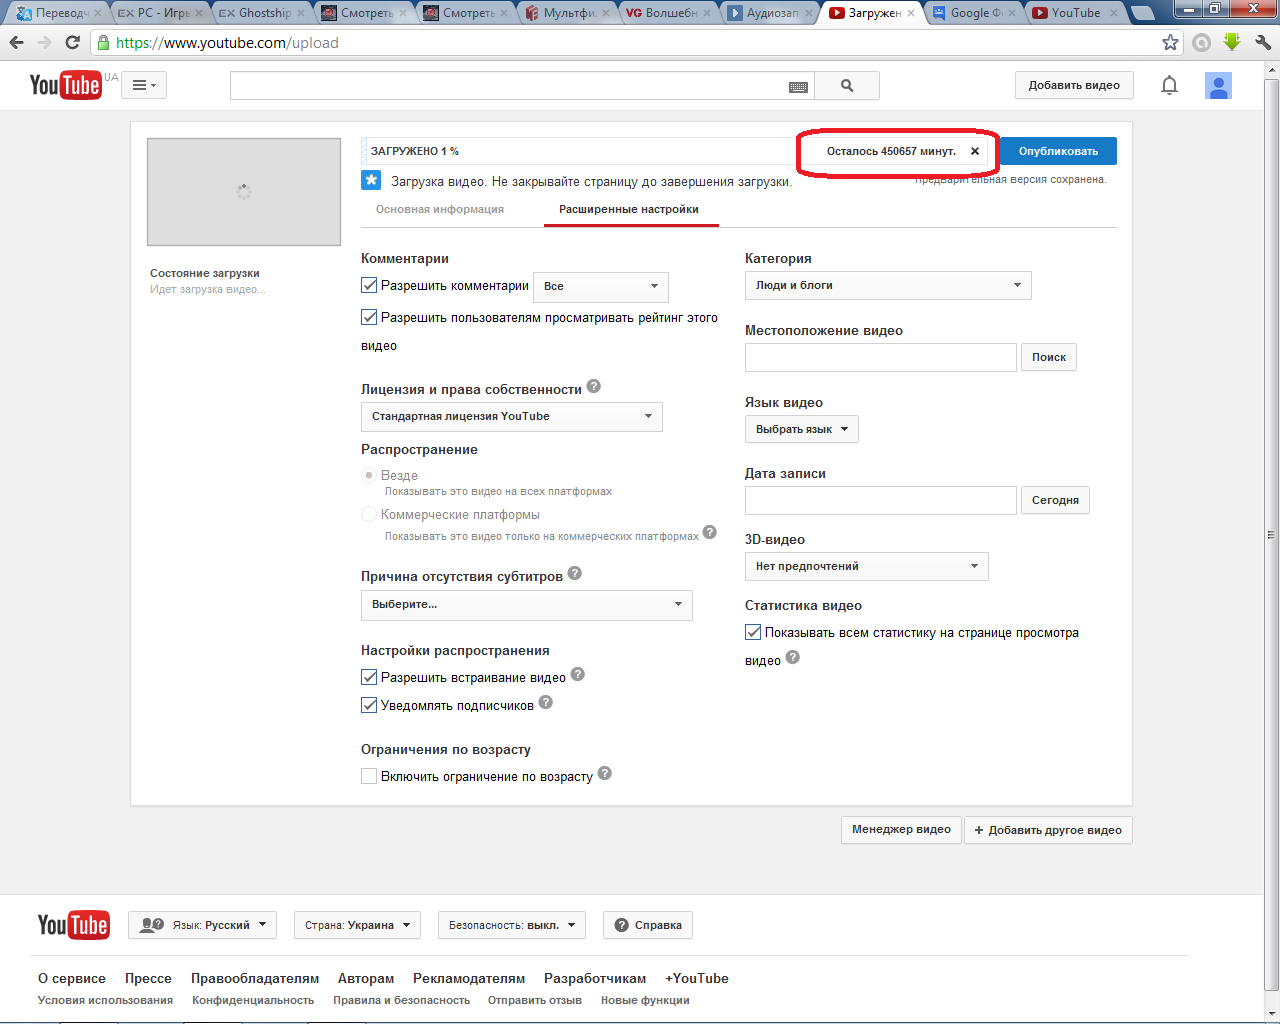Image resolution: width=1280 pixels, height=1024 pixels.
Task: Select 'Коммерческие платформы' radio button
Action: [369, 514]
